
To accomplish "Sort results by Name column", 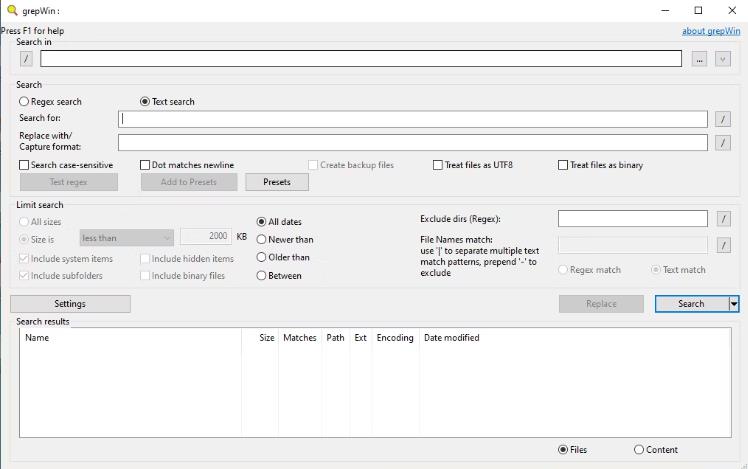I will [130, 338].
